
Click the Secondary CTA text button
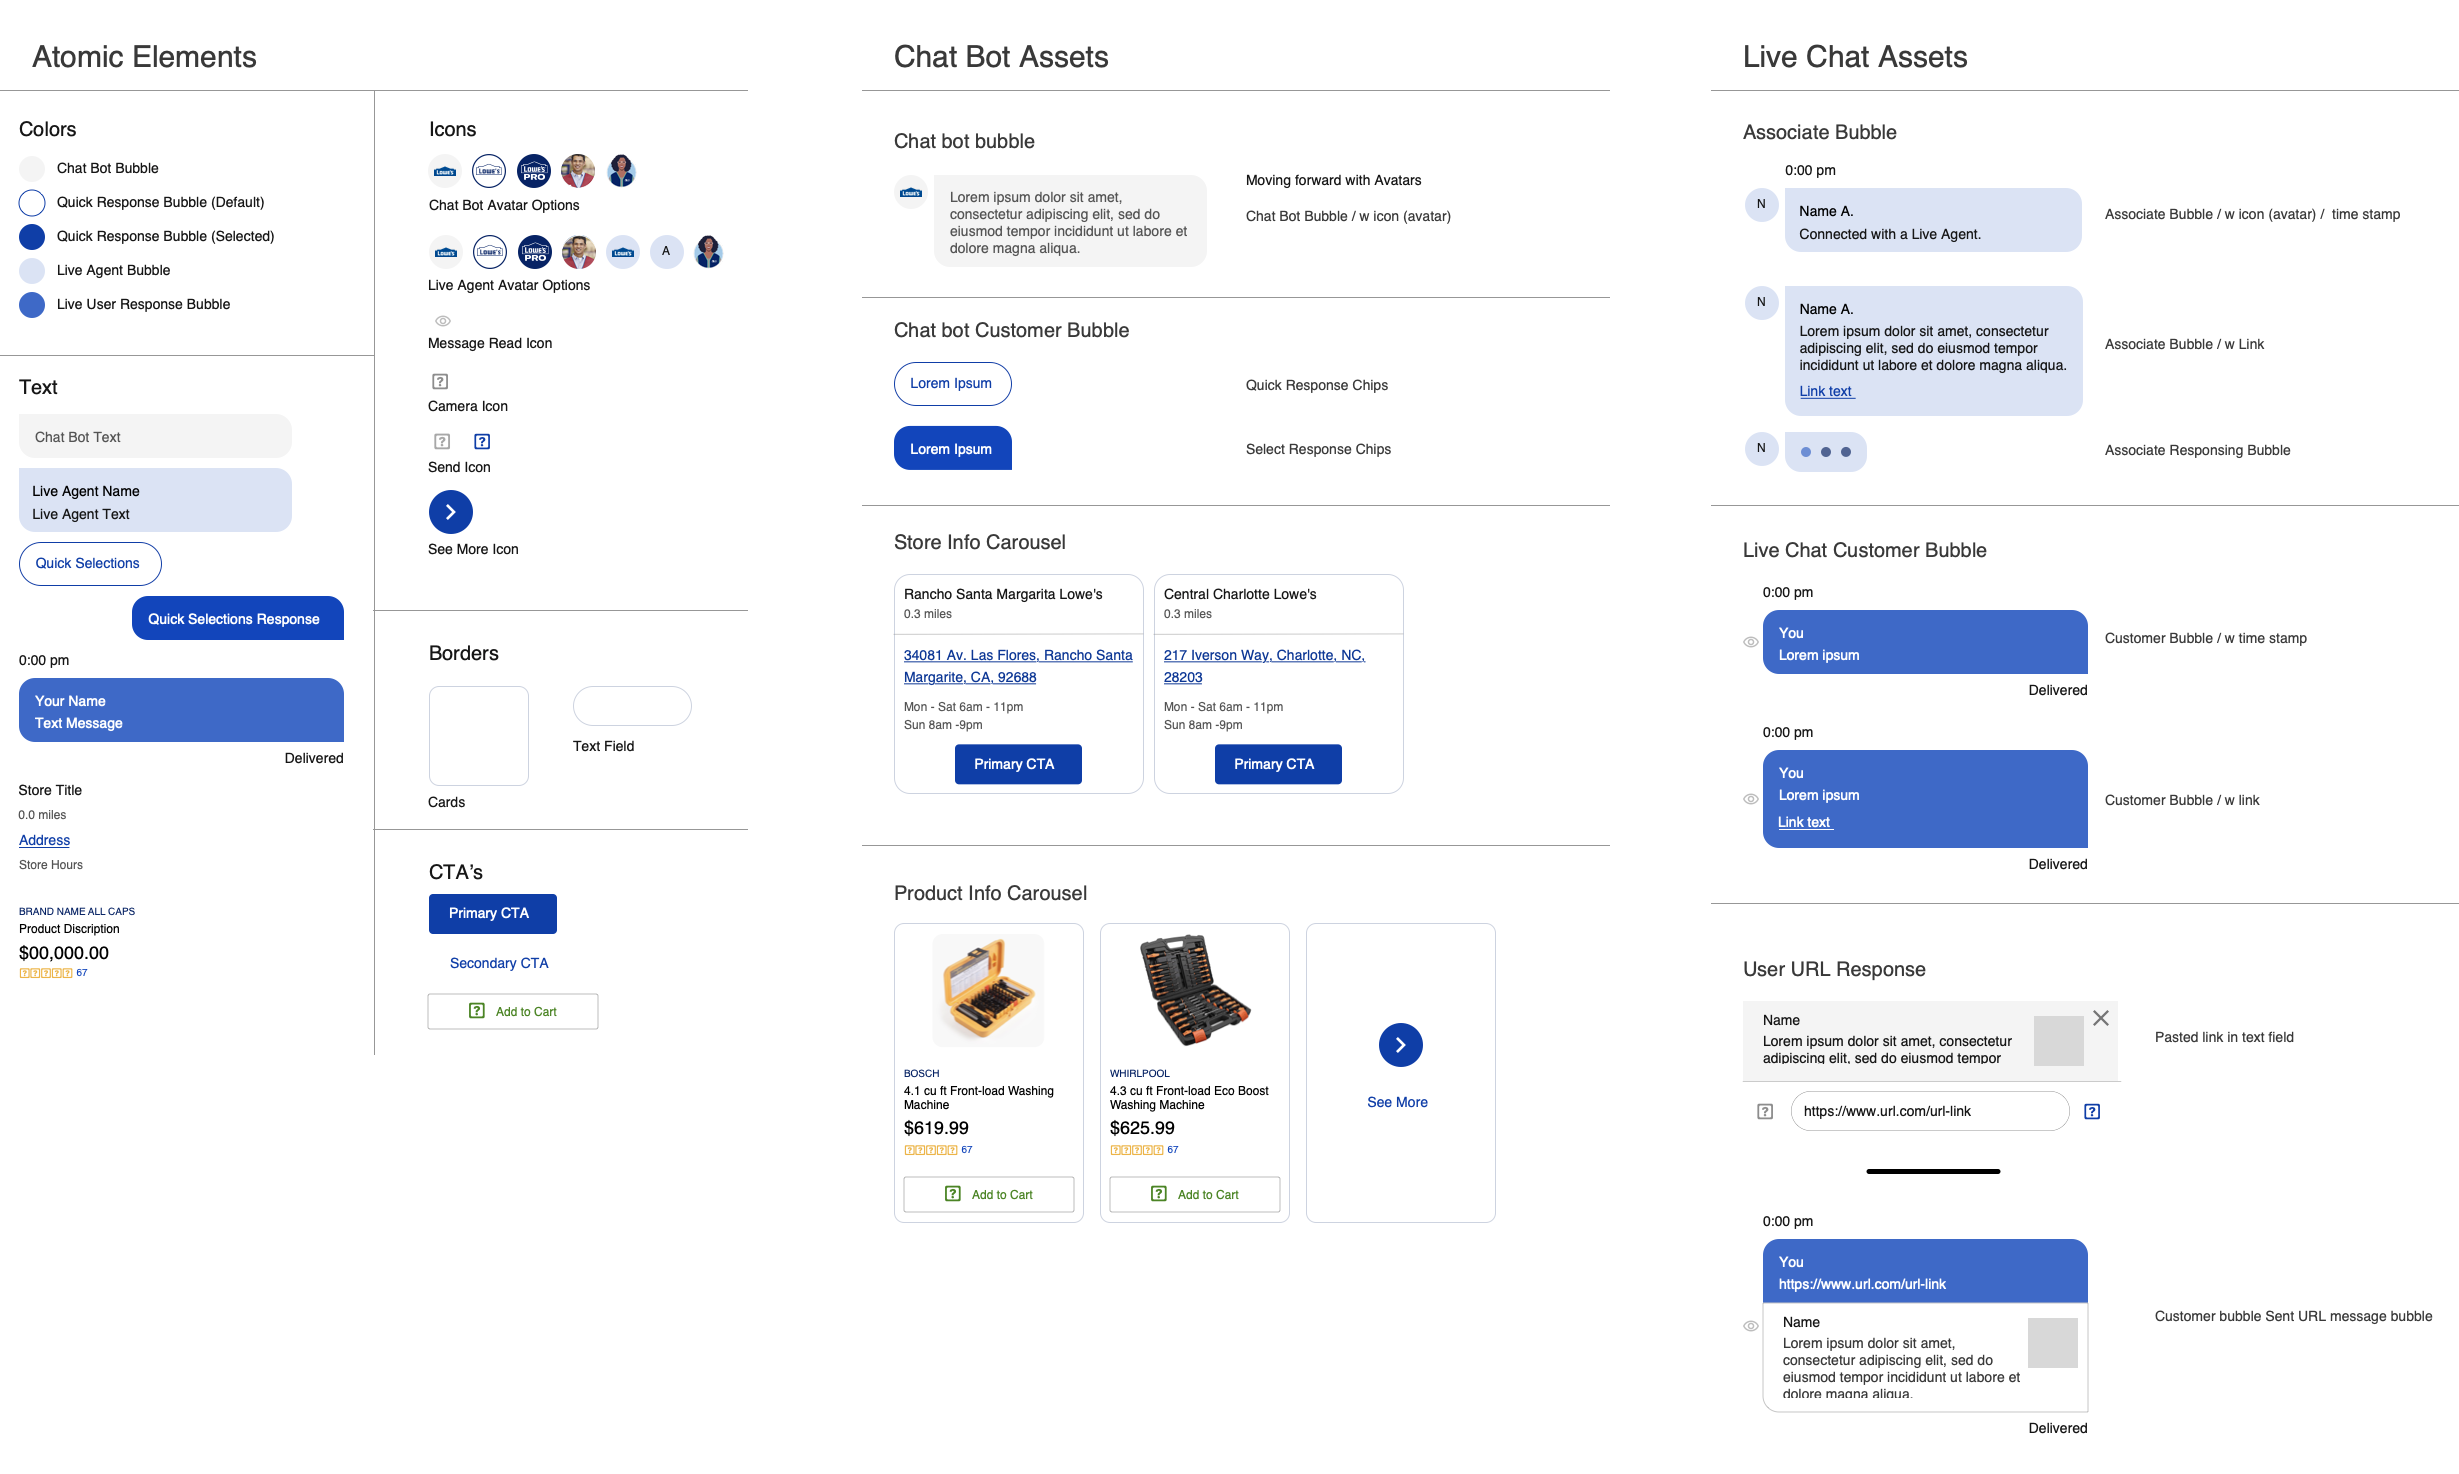pyautogui.click(x=499, y=963)
